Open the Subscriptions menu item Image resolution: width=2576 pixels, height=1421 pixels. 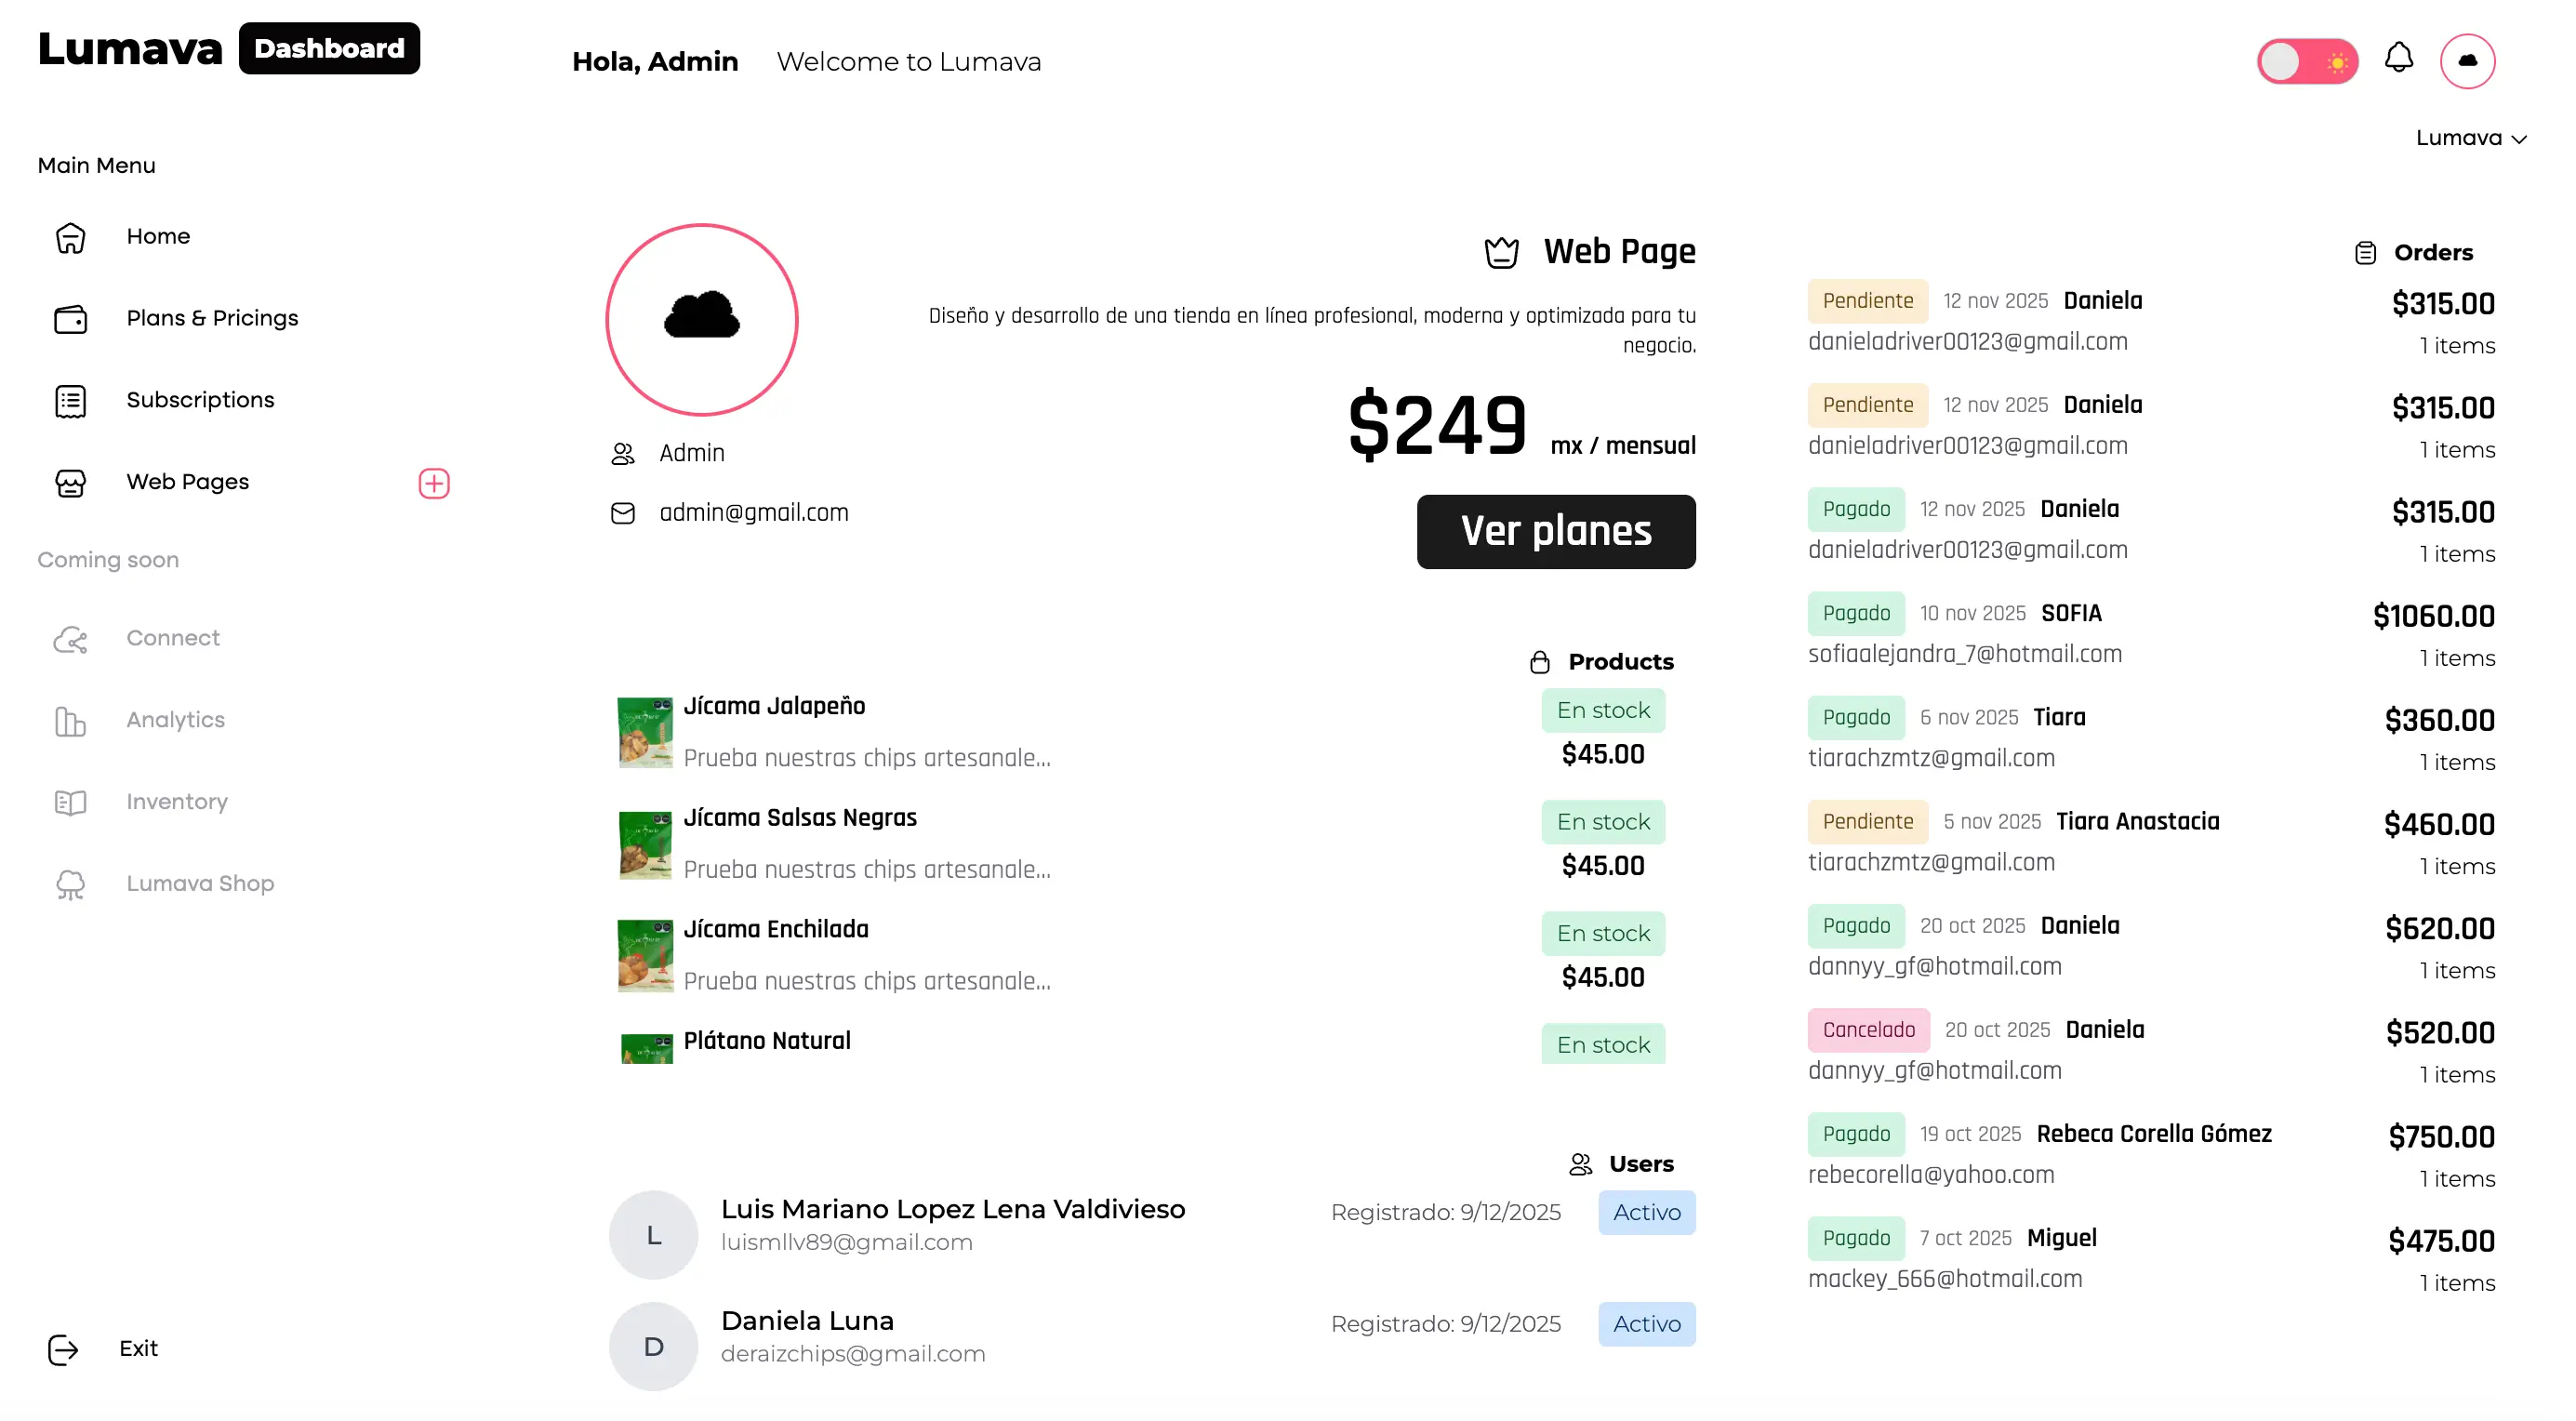coord(200,400)
